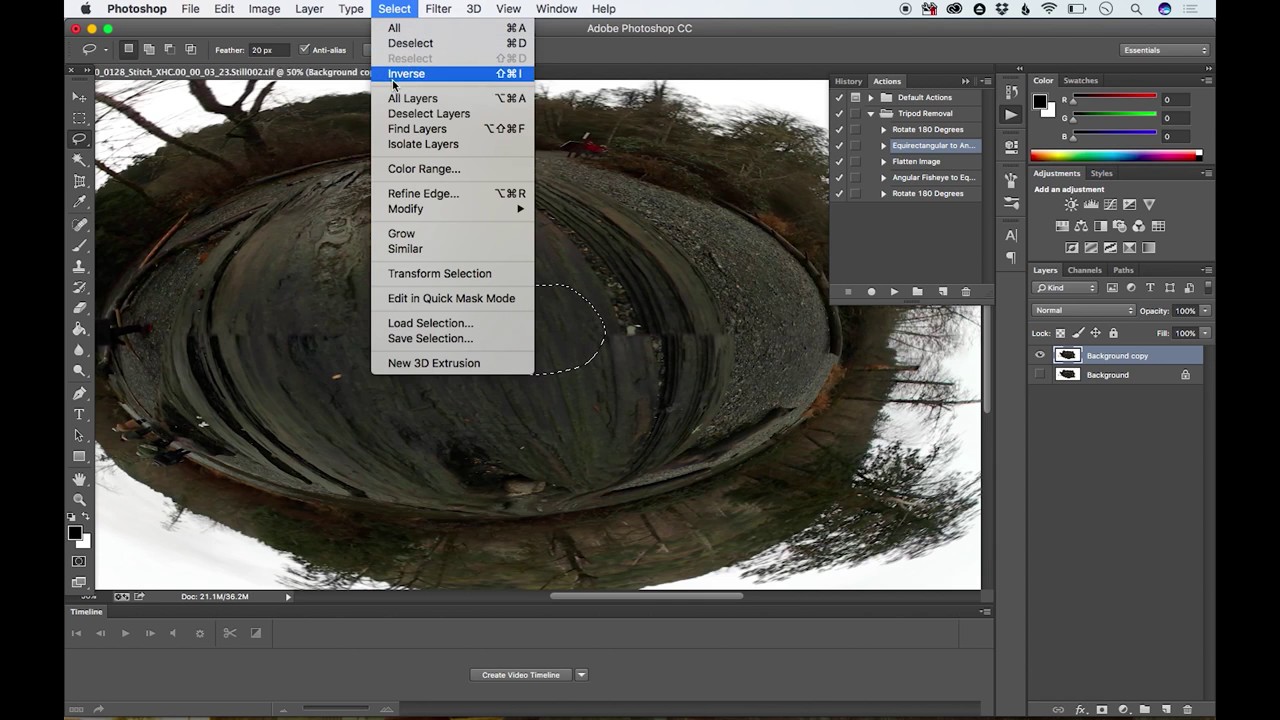Open the Normal blend mode dropdown
The height and width of the screenshot is (720, 1280).
click(x=1082, y=310)
